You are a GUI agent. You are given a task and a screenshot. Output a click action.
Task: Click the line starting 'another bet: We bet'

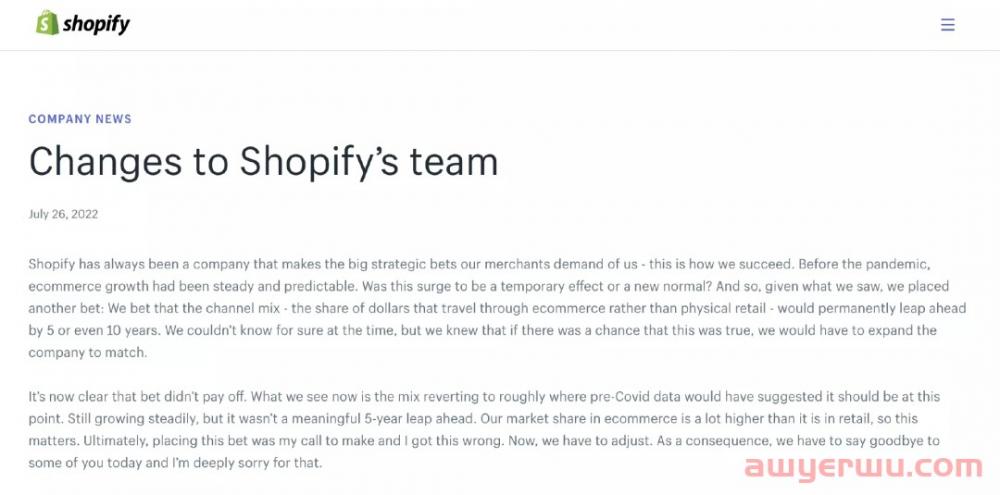pyautogui.click(x=497, y=309)
